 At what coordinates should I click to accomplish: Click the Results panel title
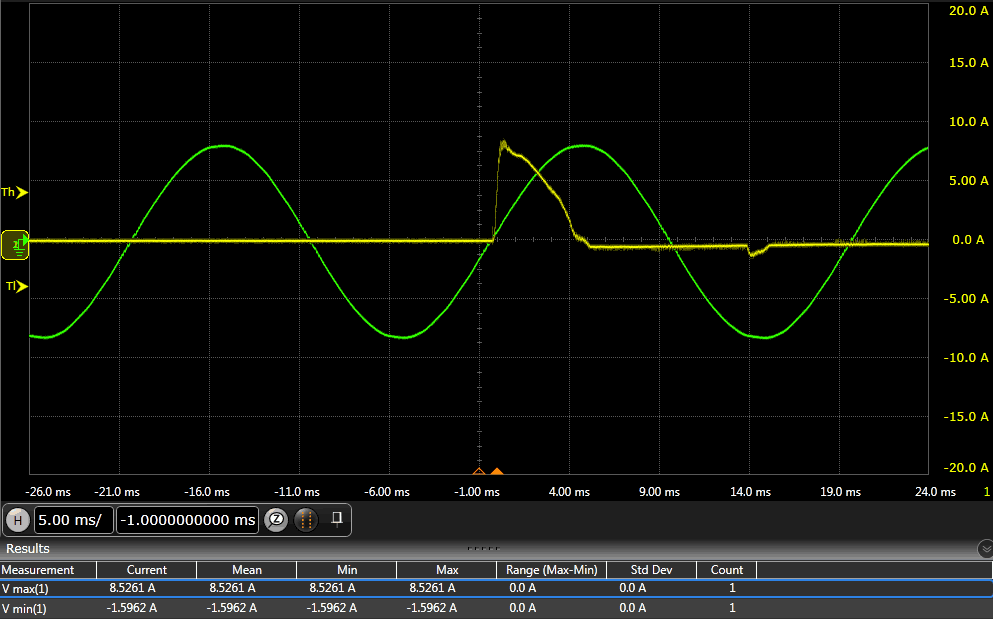coord(28,549)
